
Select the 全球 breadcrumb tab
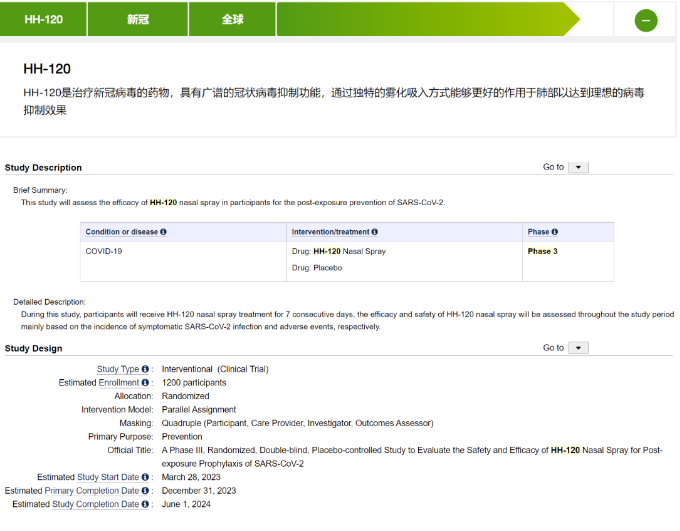(232, 19)
